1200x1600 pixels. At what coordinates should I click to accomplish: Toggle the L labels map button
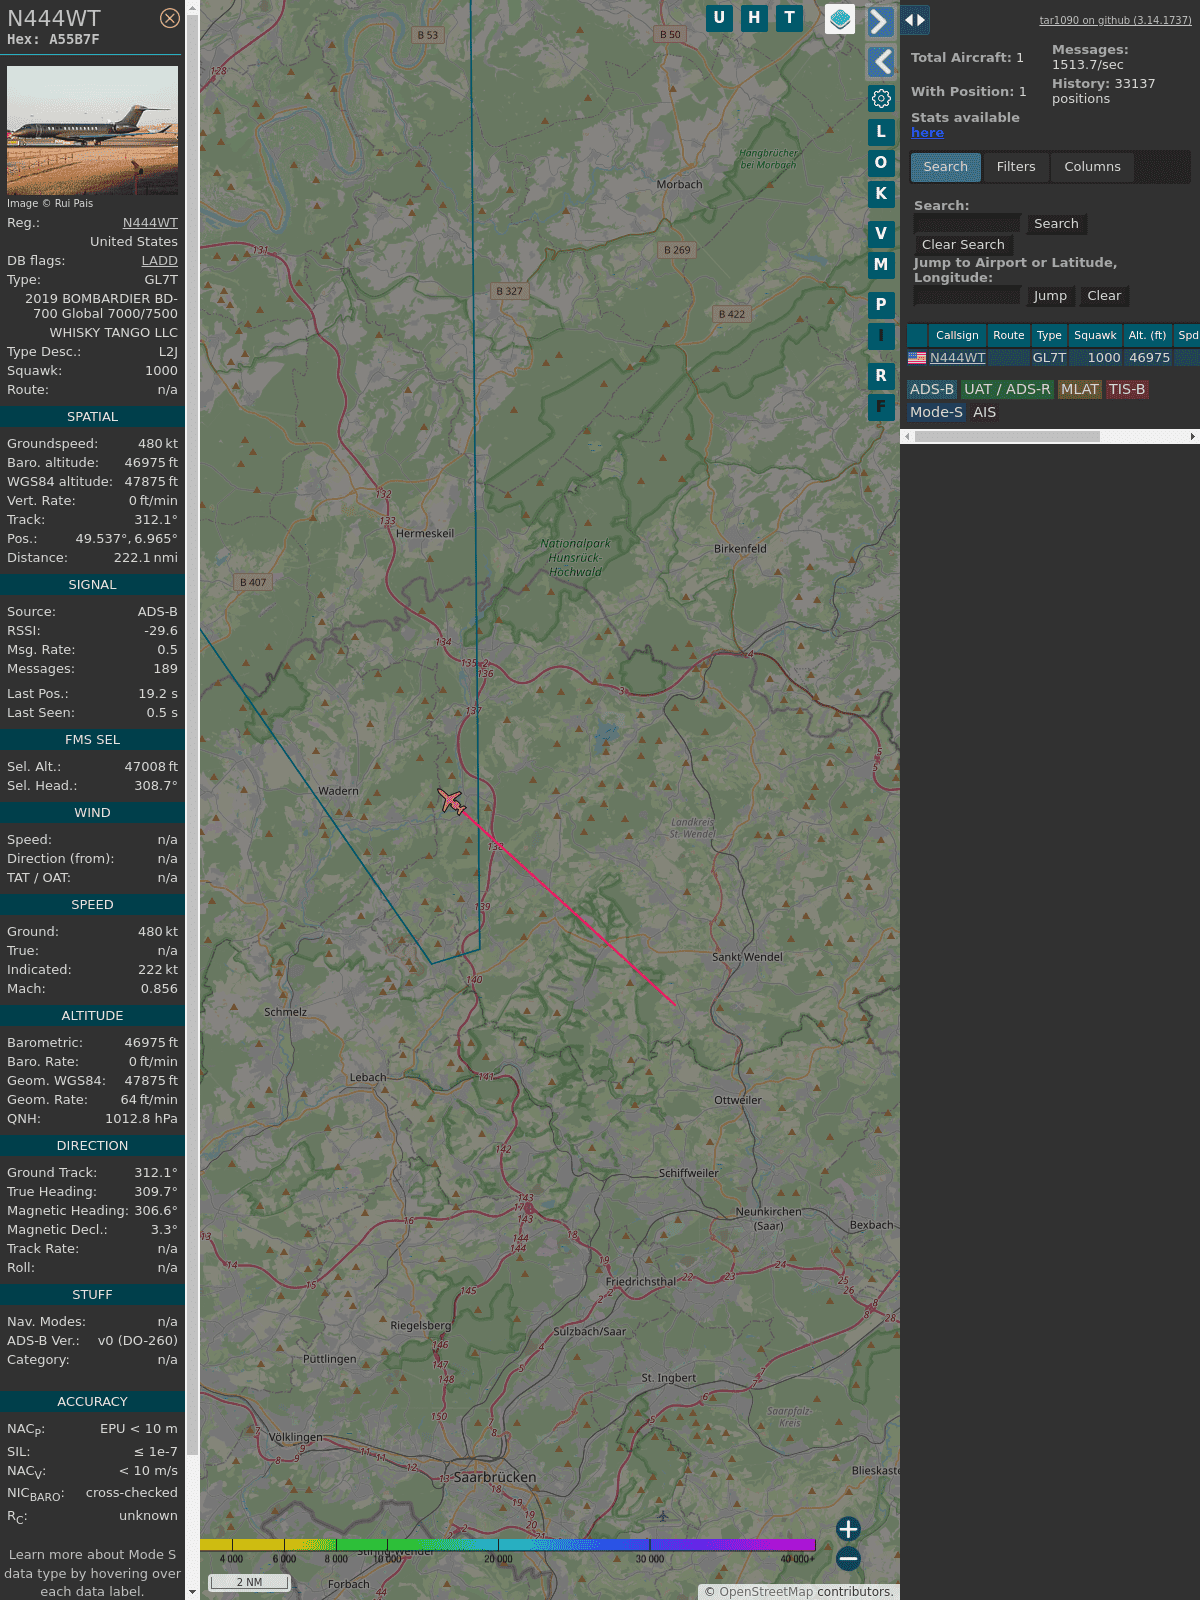881,132
